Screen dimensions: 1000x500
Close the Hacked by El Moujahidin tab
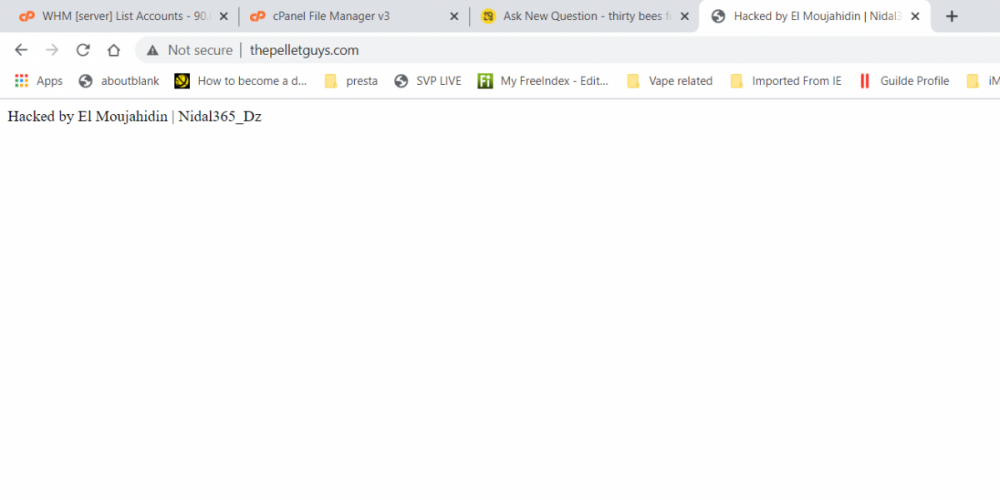[x=914, y=16]
